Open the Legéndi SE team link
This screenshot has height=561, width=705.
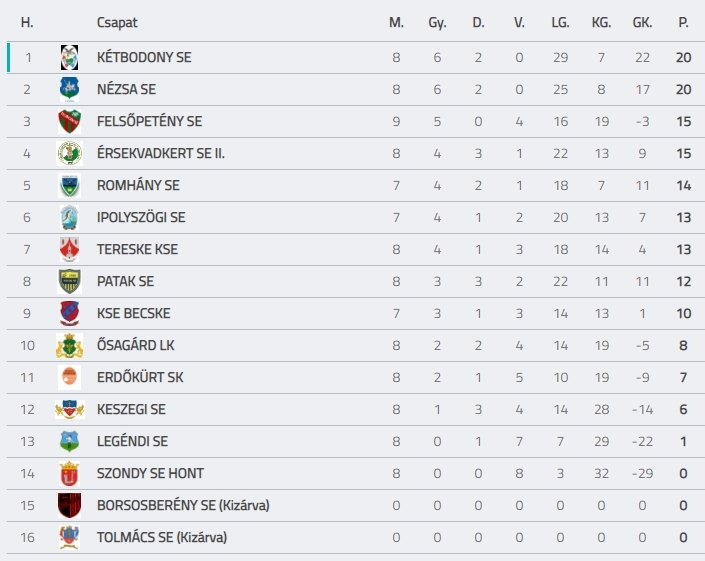click(133, 441)
